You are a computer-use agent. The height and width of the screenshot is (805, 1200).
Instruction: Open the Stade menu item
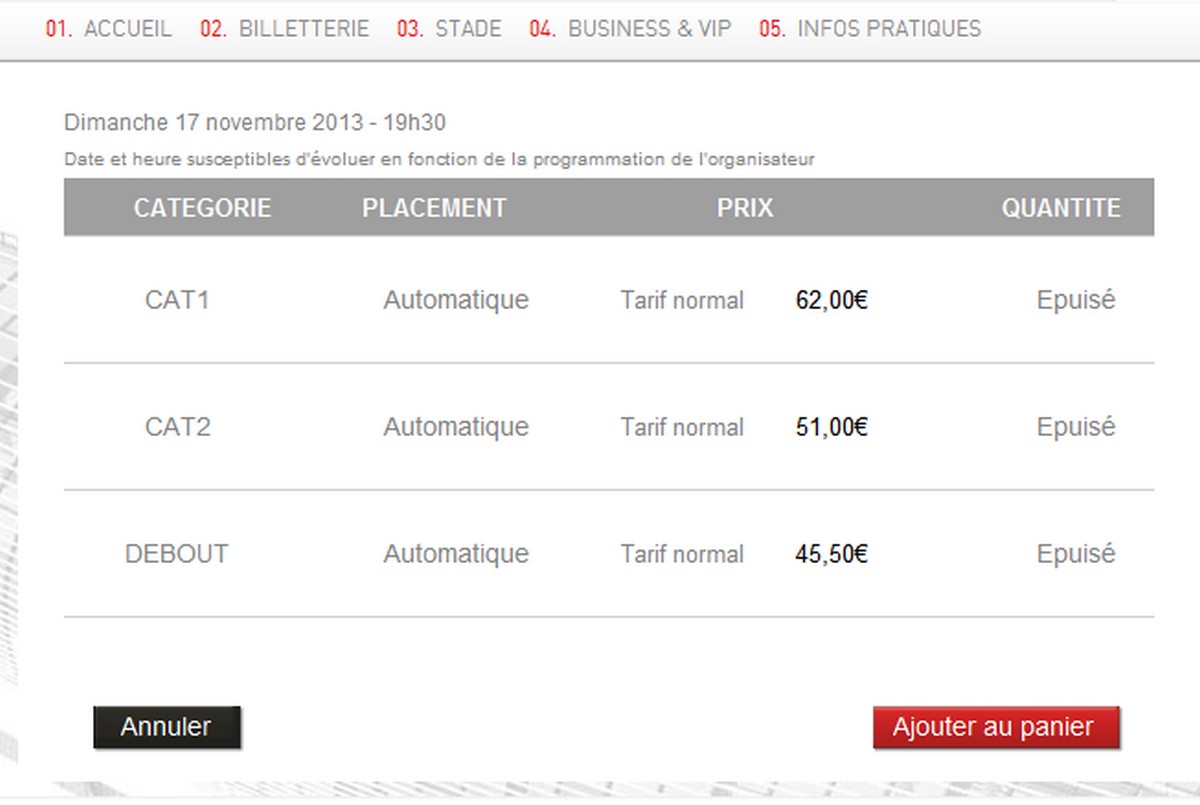coord(450,29)
